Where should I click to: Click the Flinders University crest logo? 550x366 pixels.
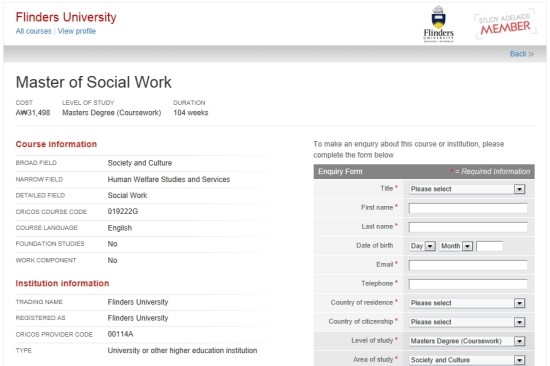(438, 24)
